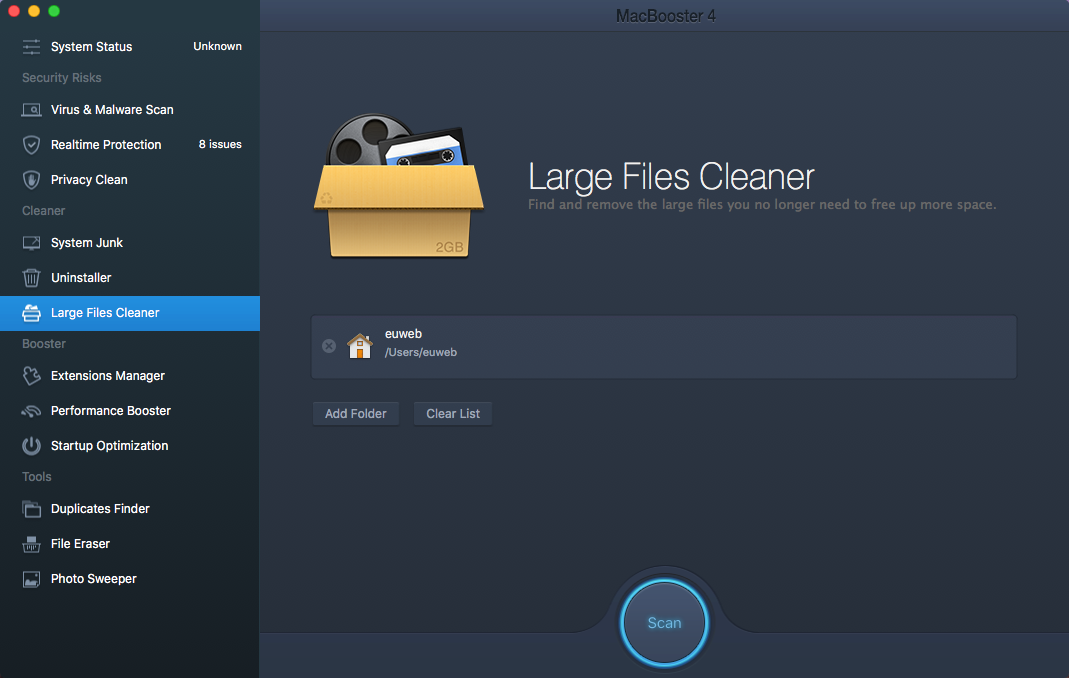Switch to Uninstaller module

tap(130, 278)
